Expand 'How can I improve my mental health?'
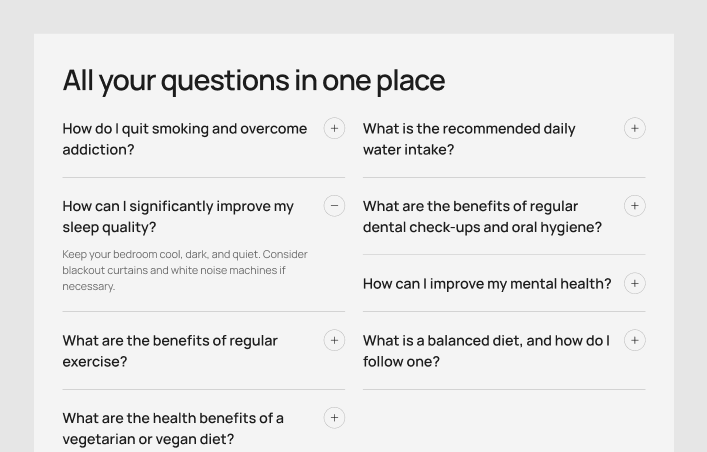 point(487,283)
